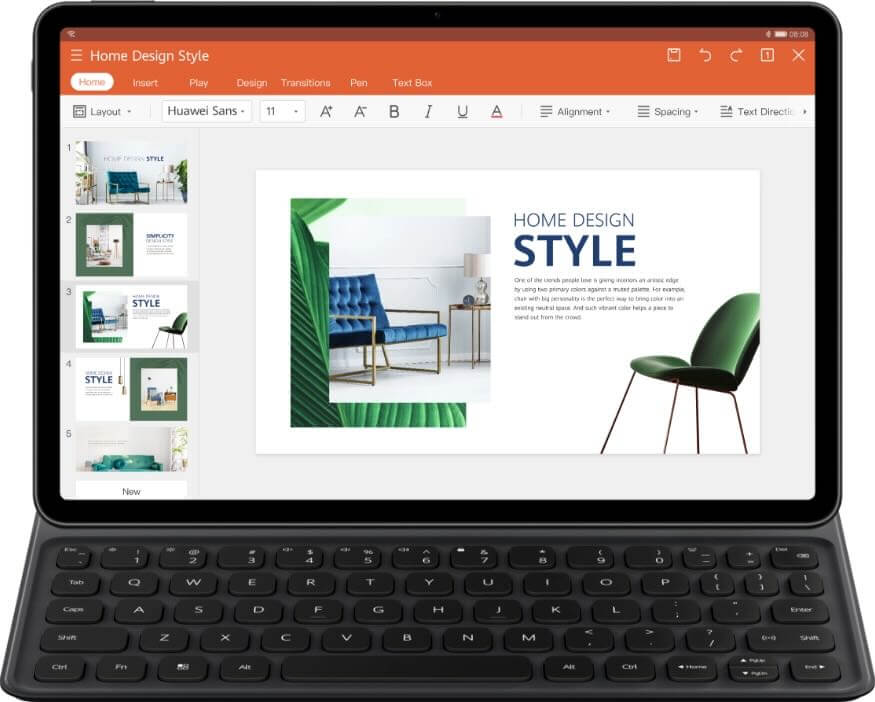875x702 pixels.
Task: Toggle underline formatting
Action: [462, 112]
